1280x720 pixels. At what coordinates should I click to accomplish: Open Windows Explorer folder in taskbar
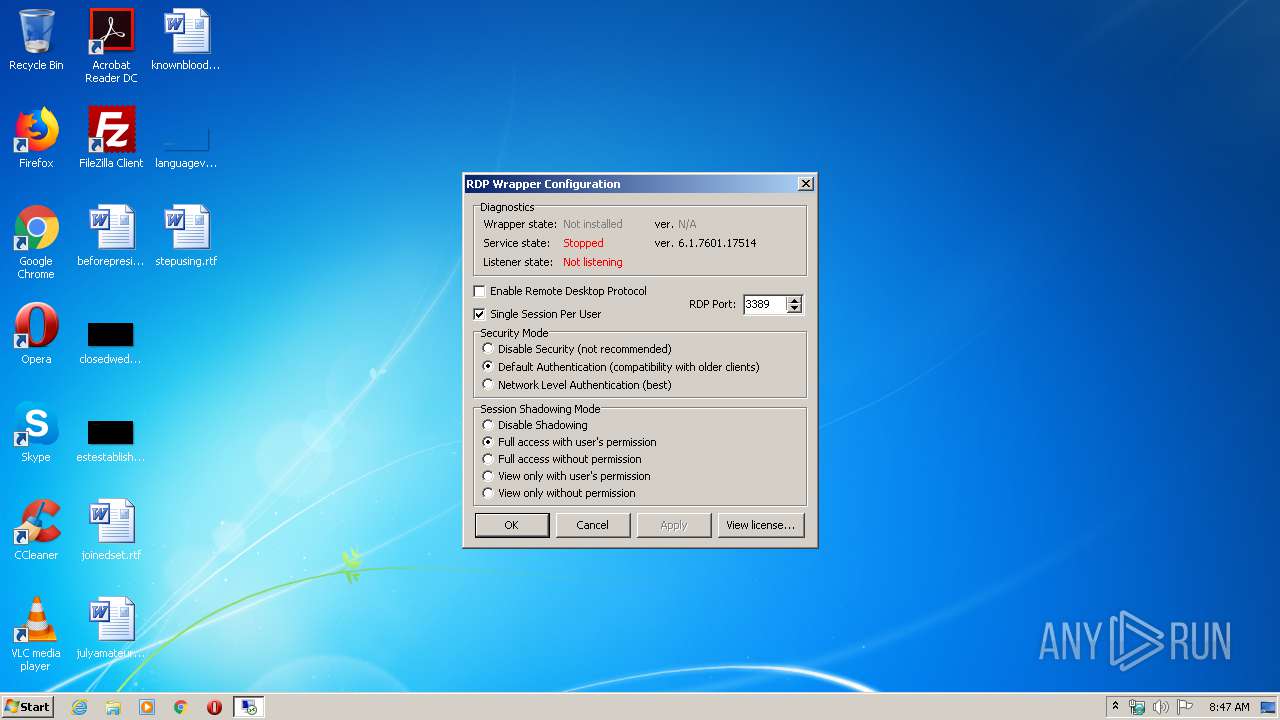tap(113, 707)
